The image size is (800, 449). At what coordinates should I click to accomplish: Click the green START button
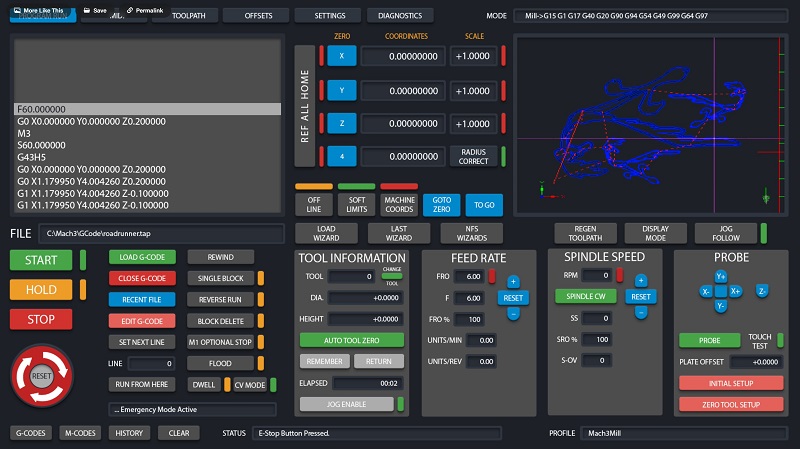pos(41,261)
